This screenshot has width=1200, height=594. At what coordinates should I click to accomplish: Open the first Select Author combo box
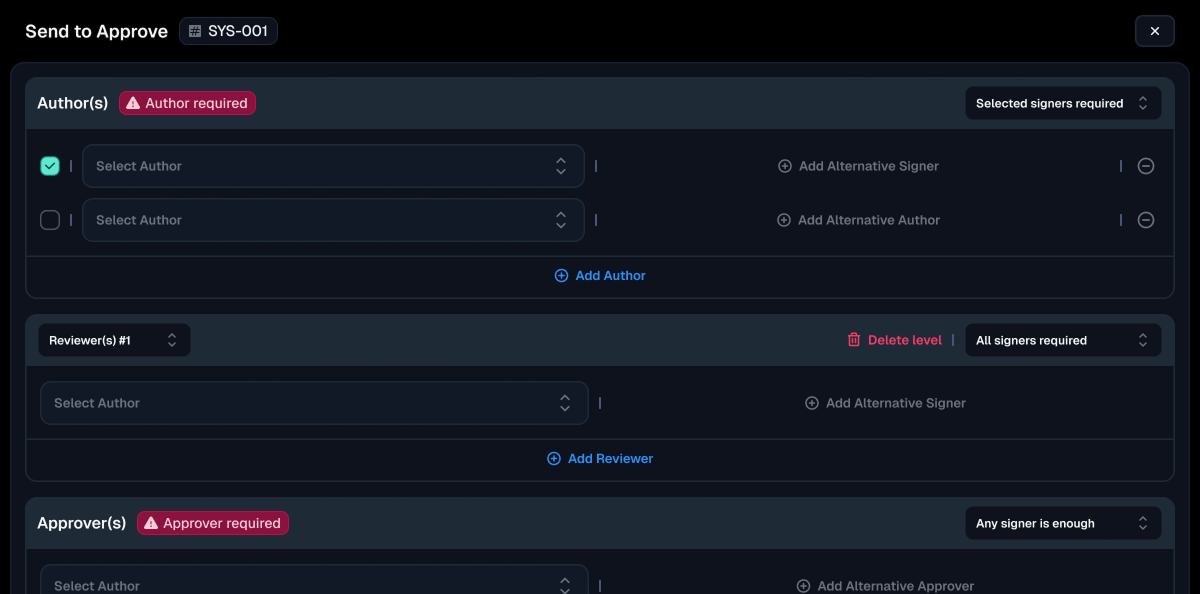click(x=332, y=166)
